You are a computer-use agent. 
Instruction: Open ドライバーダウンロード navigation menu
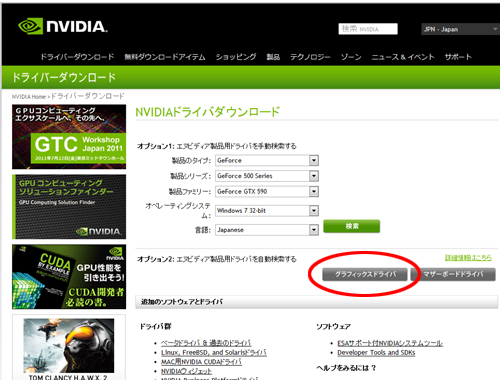tap(77, 57)
